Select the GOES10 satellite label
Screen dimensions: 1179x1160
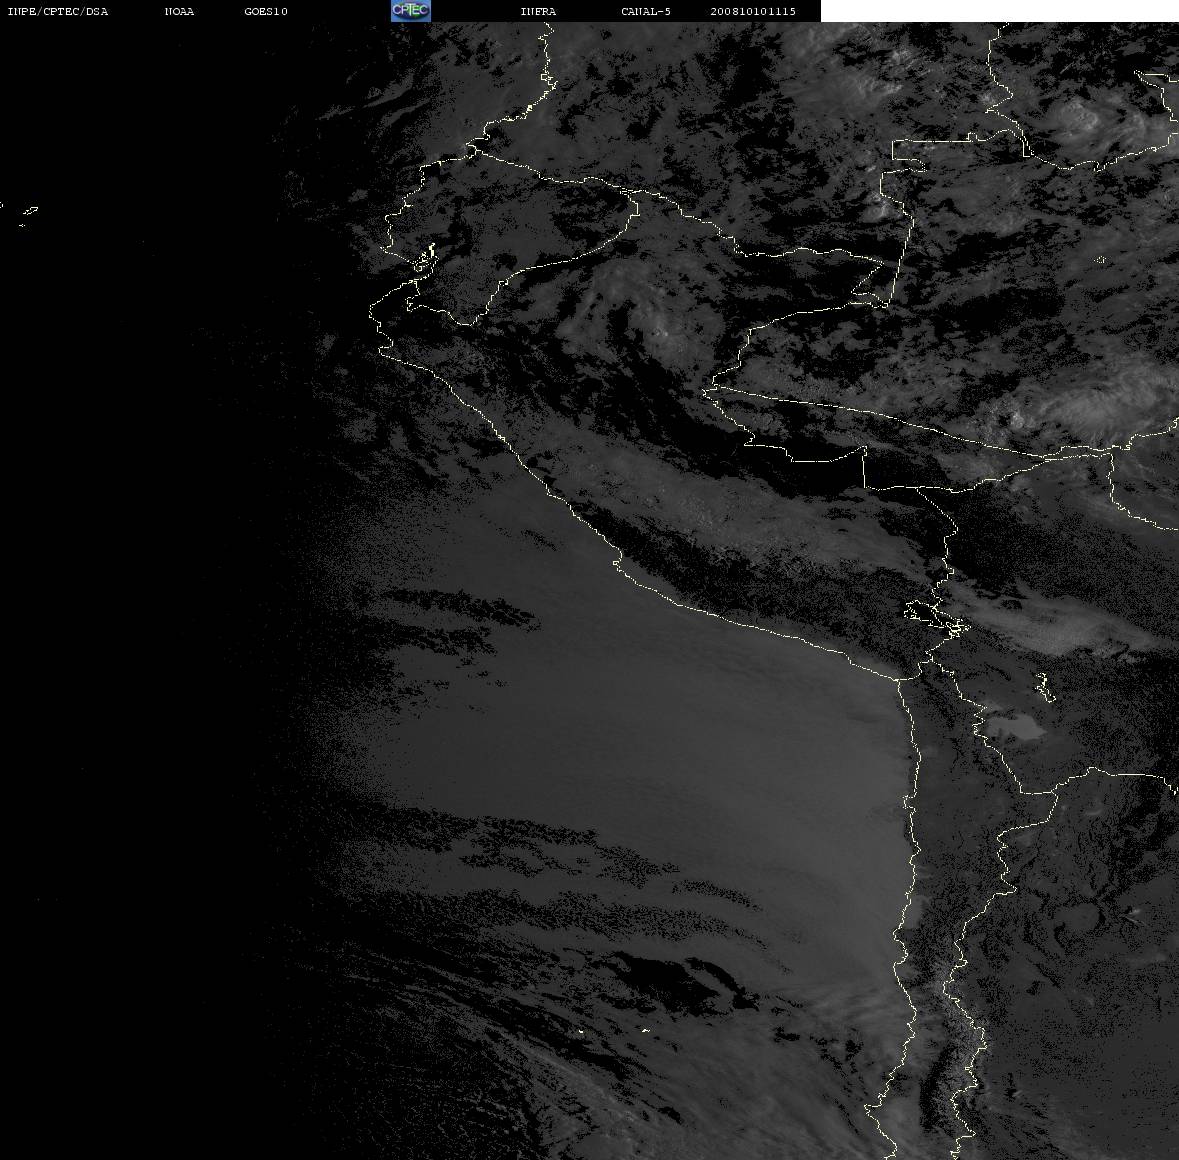(x=266, y=11)
